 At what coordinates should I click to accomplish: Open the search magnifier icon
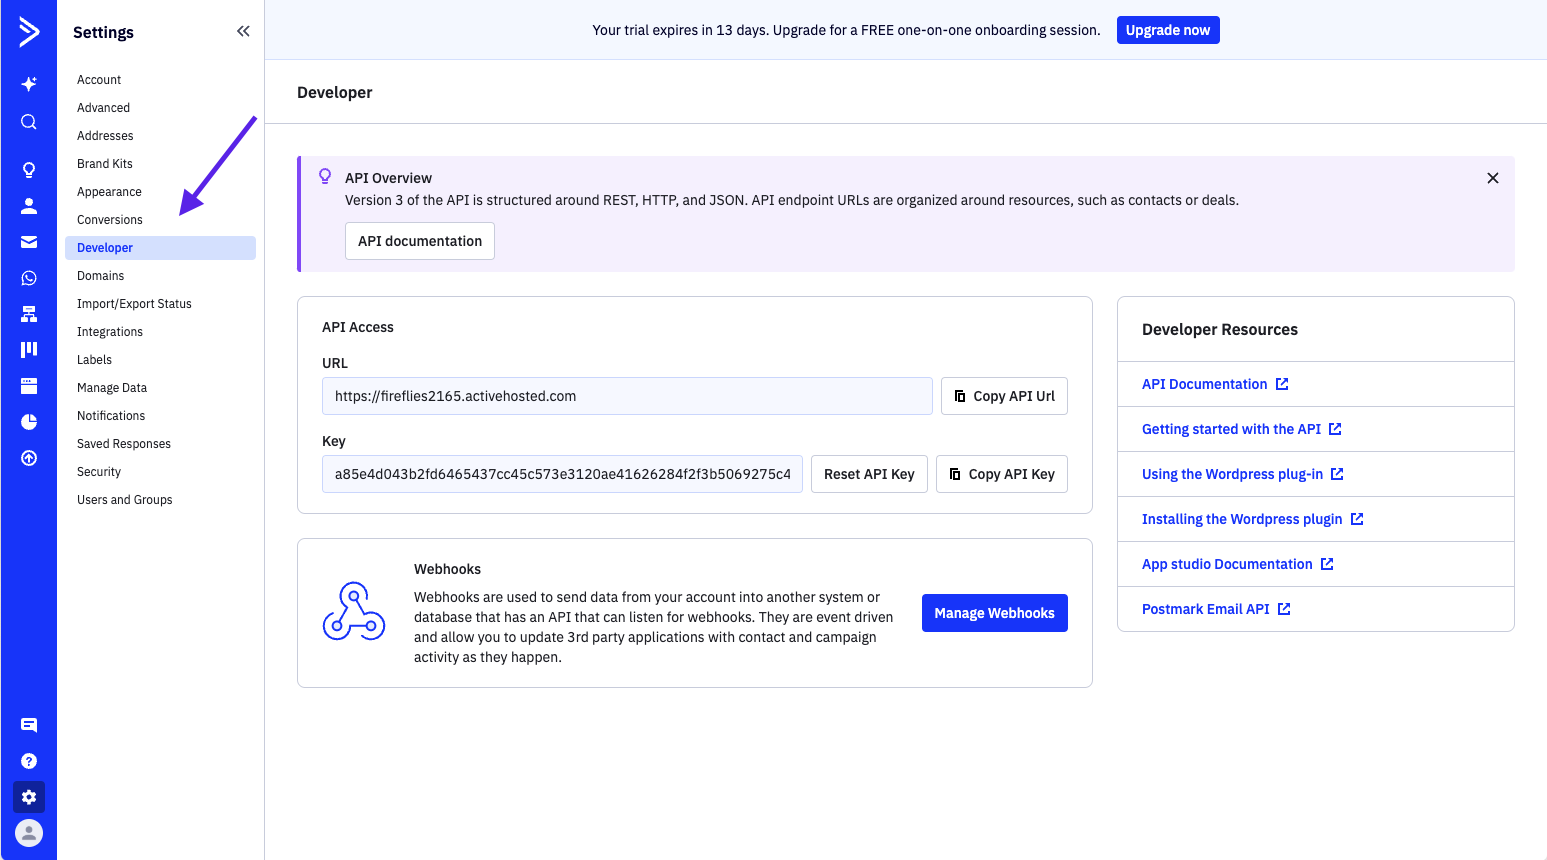pyautogui.click(x=29, y=122)
